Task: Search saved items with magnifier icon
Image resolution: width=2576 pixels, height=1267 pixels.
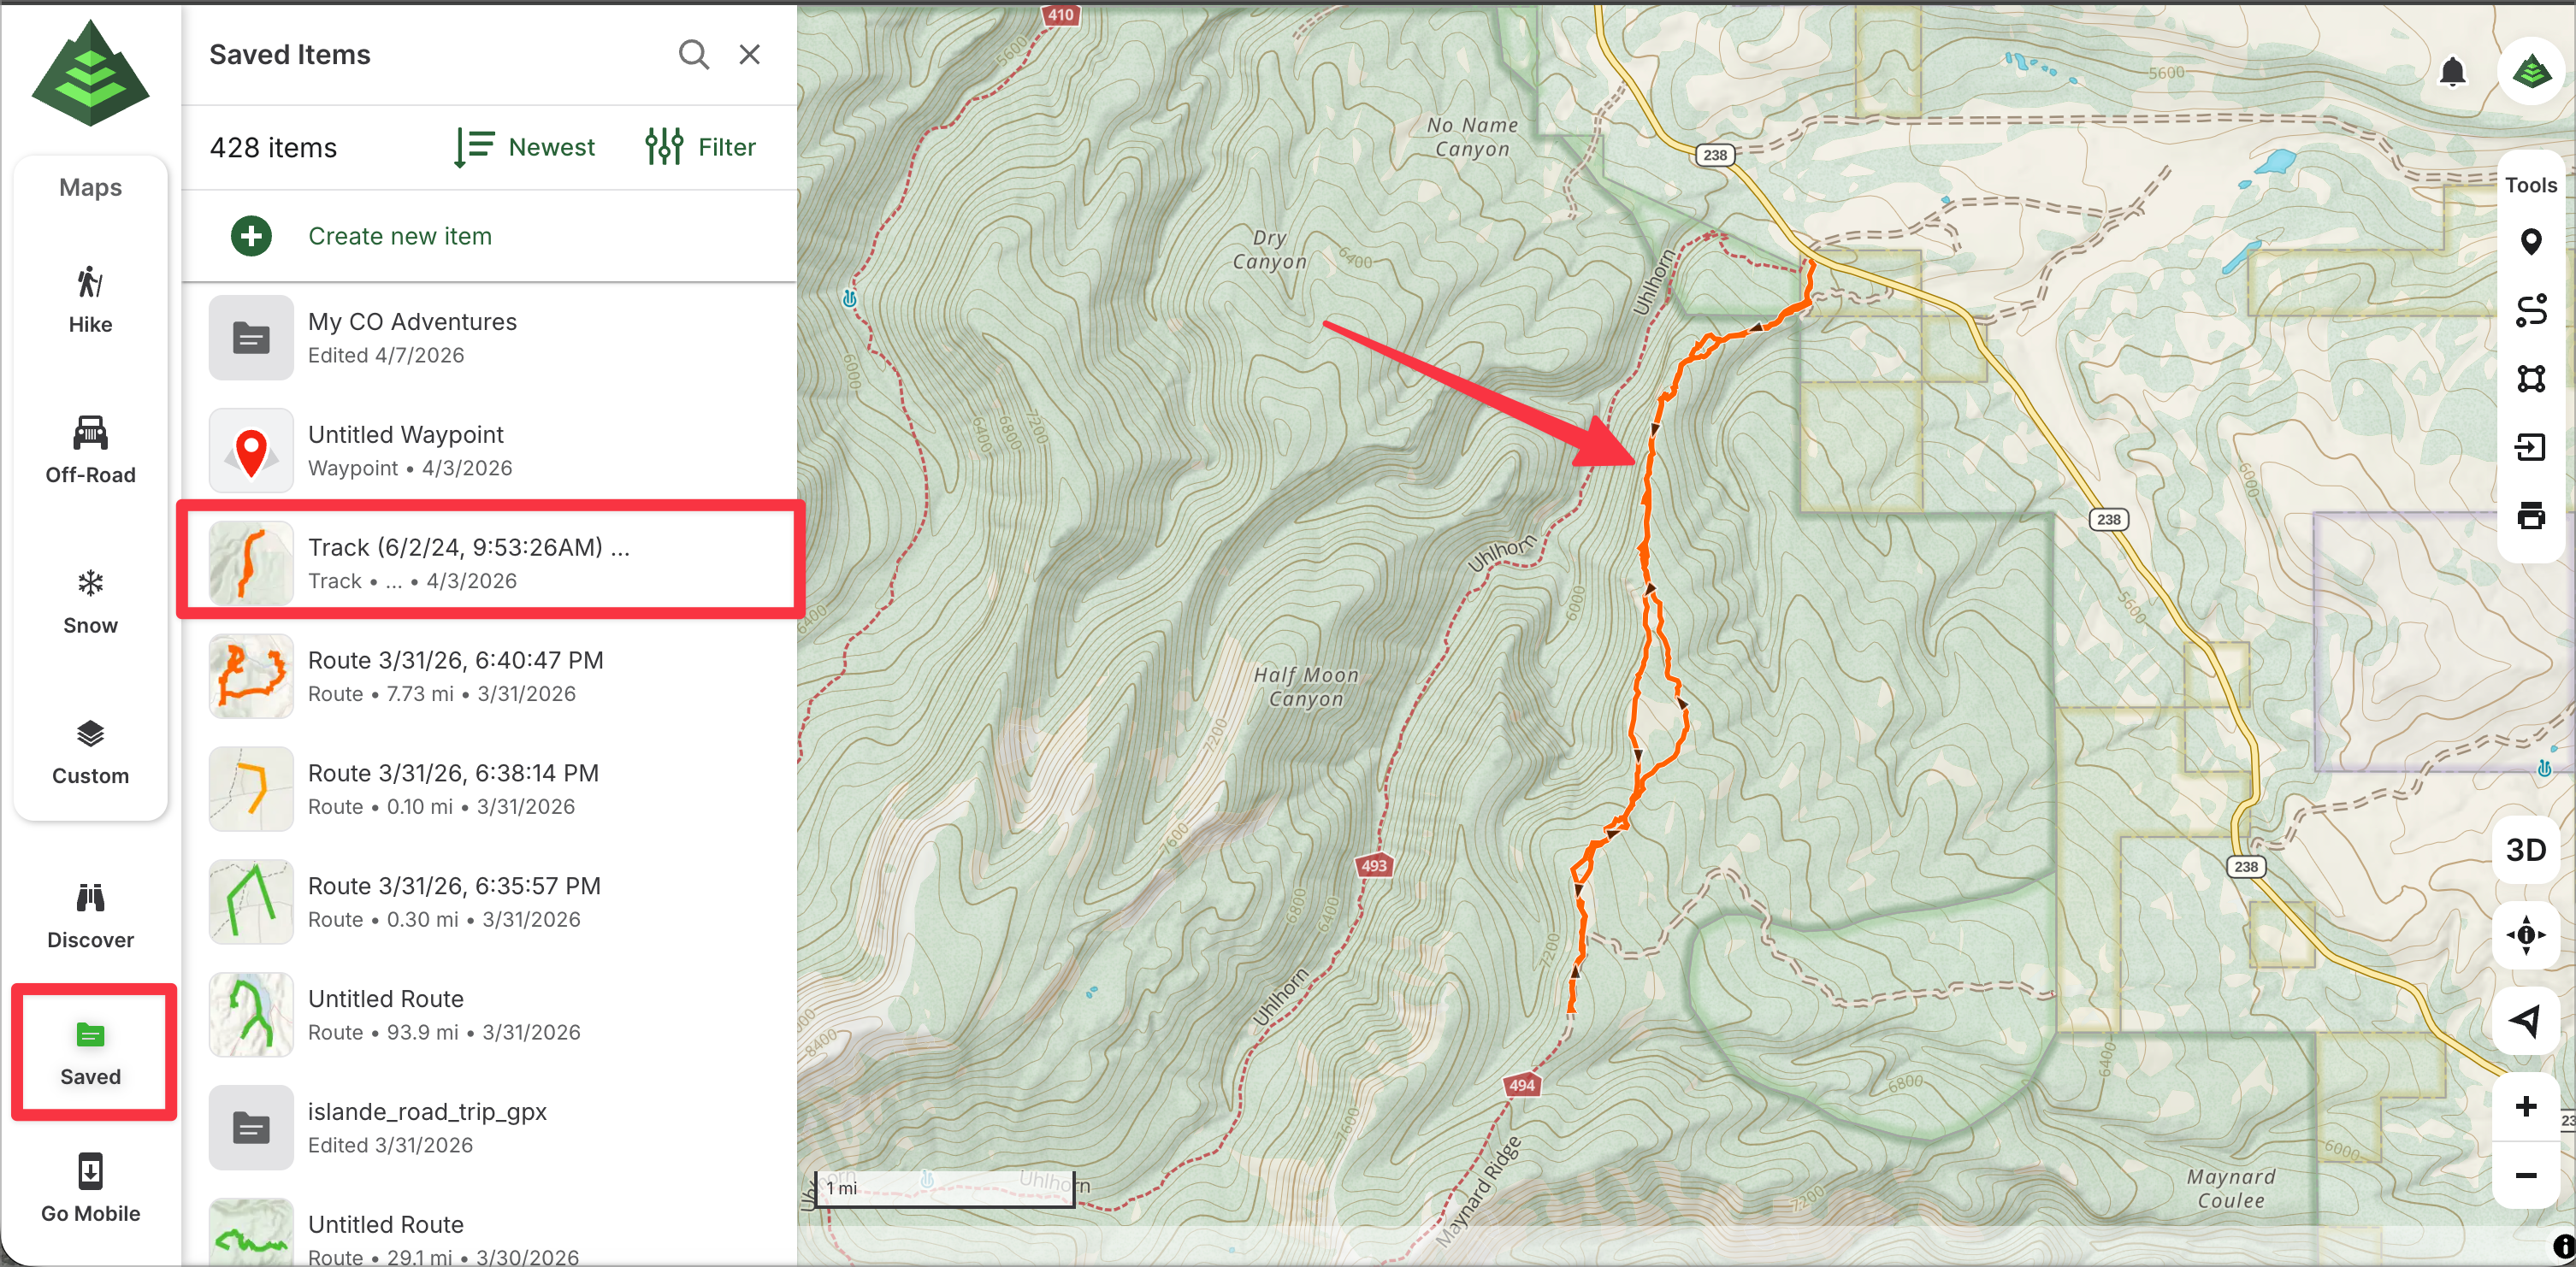Action: click(x=693, y=55)
